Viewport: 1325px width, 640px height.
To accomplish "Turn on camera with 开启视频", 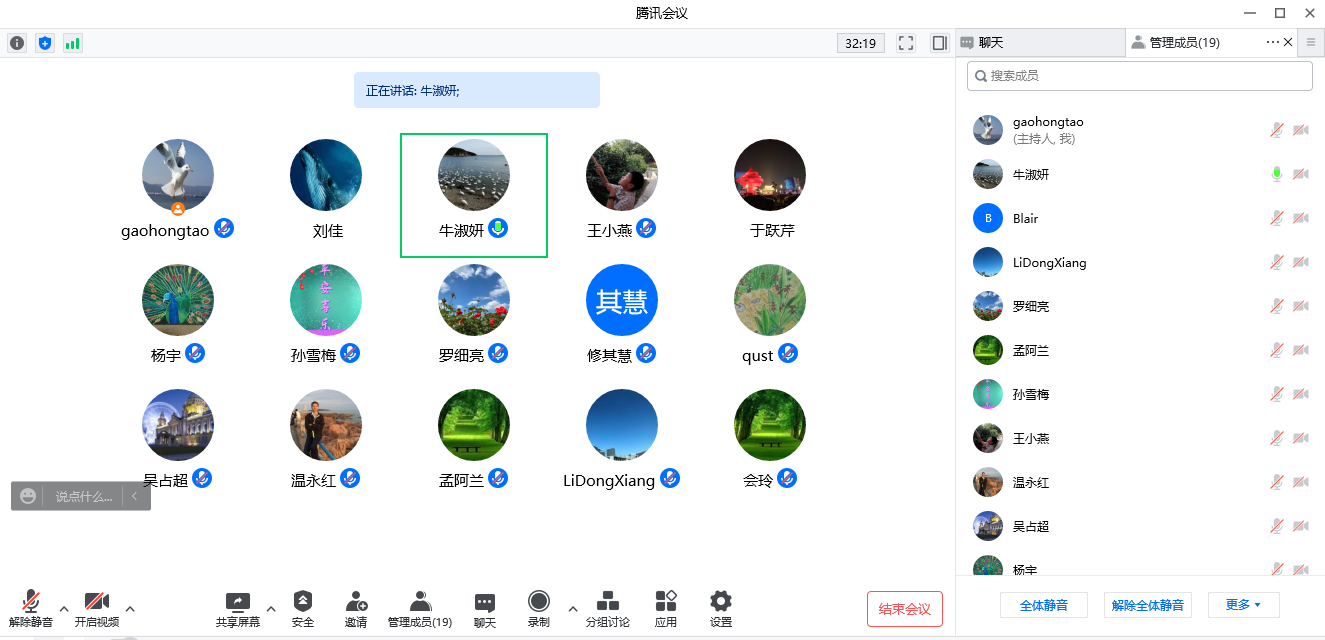I will (96, 608).
